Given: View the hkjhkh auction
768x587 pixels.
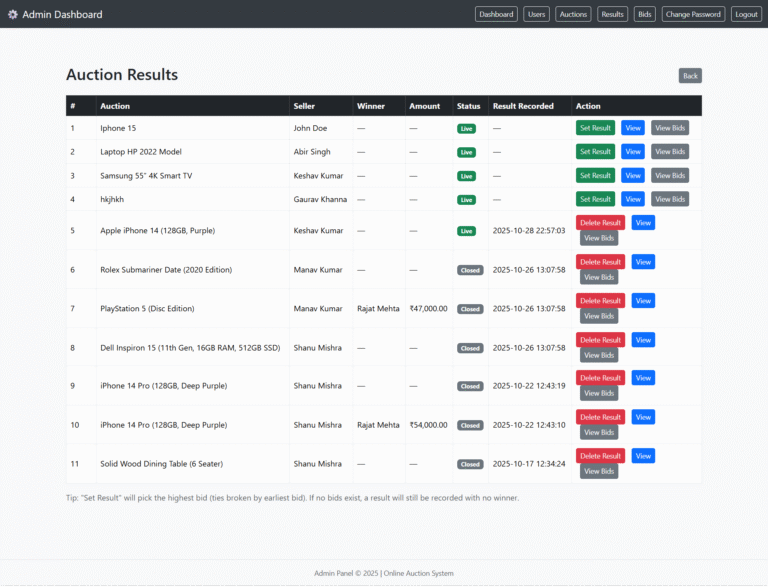Looking at the screenshot, I should (633, 199).
